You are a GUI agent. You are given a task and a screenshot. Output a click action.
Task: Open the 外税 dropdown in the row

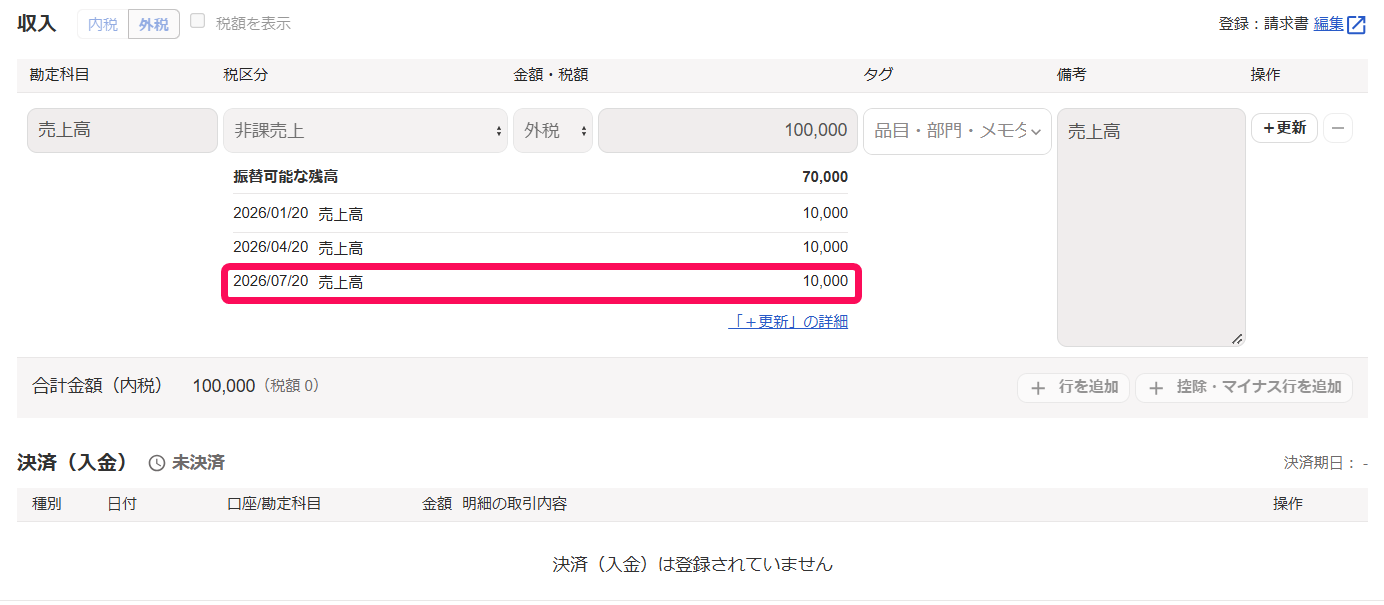pos(553,131)
